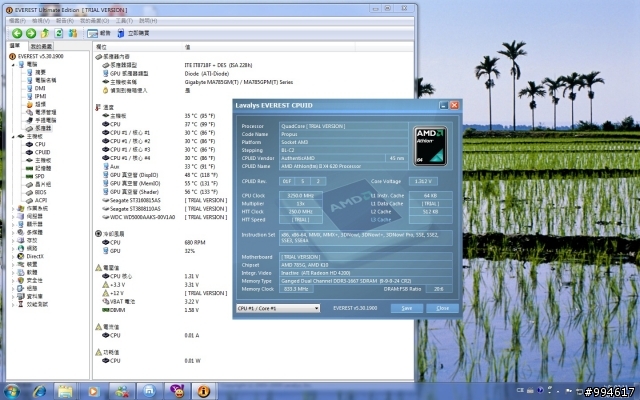Open the View (V) menu

click(x=41, y=20)
